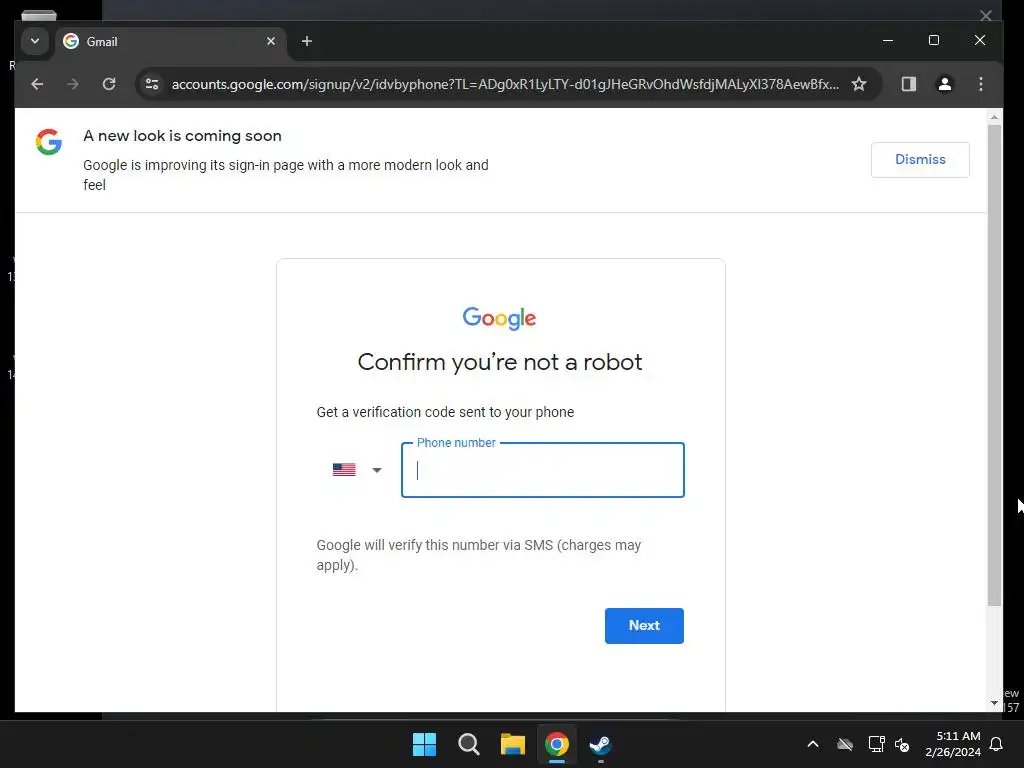Click scrollbar up arrow
Image resolution: width=1024 pixels, height=768 pixels.
994,118
